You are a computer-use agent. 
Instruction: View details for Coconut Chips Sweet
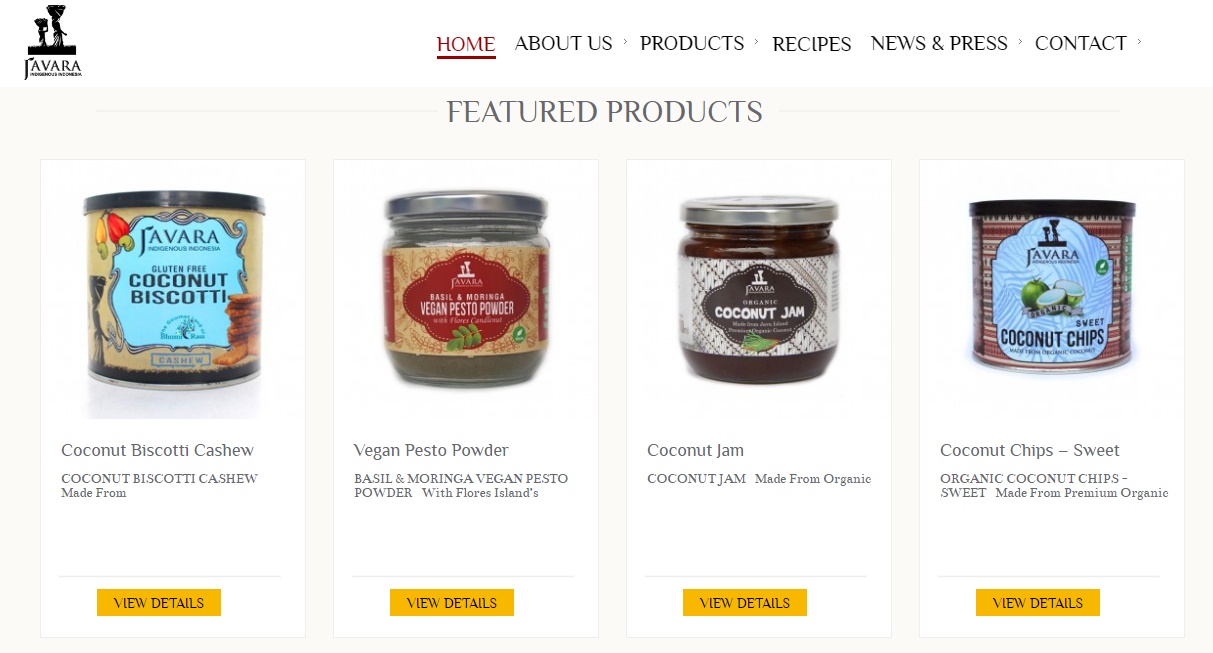coord(1038,603)
